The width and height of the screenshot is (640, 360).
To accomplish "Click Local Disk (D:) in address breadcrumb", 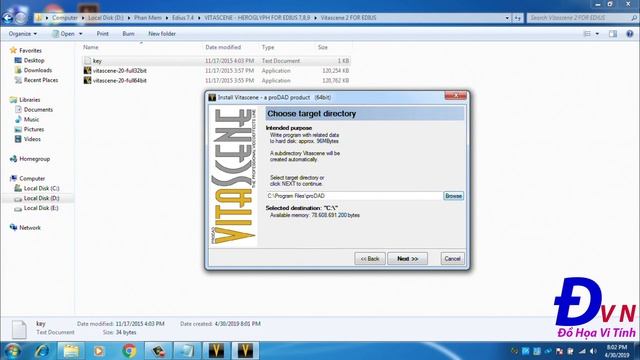I will coord(106,18).
